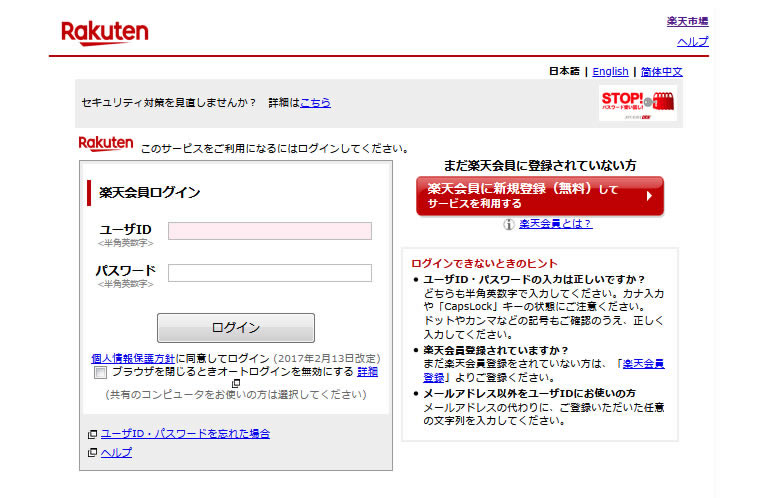Focus the パスワード input field
The image size is (762, 498).
270,273
